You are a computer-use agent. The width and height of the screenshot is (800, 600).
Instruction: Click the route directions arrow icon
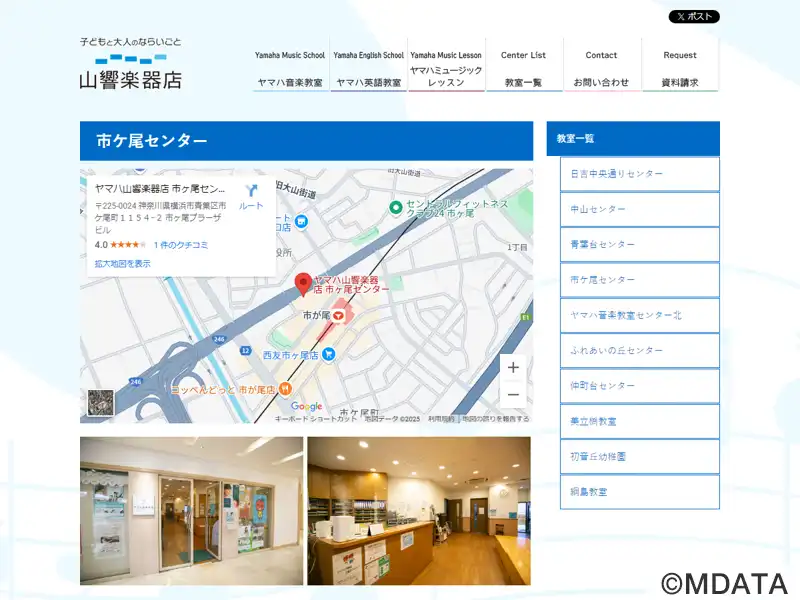coord(251,191)
